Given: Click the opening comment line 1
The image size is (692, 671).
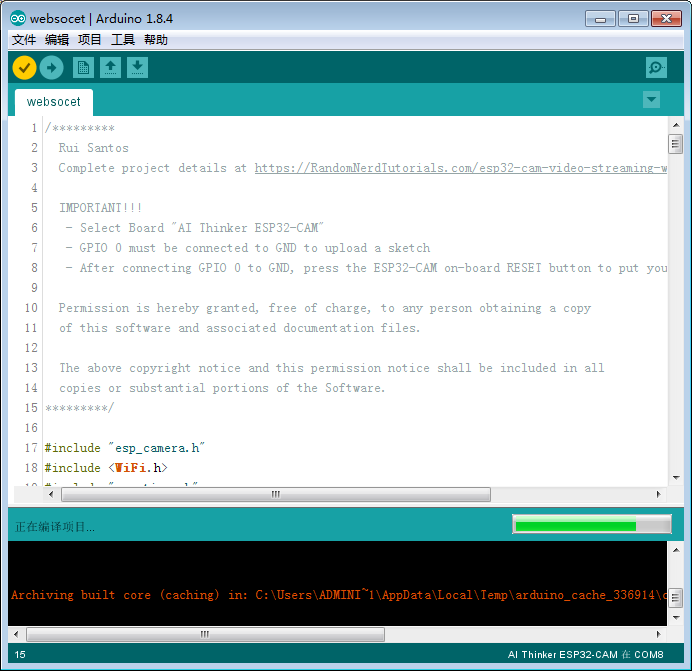Looking at the screenshot, I should coord(79,128).
